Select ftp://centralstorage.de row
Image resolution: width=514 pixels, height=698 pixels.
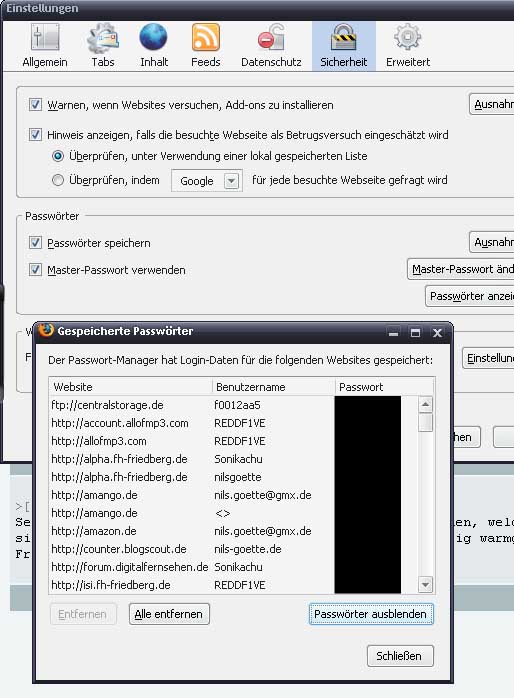click(233, 405)
